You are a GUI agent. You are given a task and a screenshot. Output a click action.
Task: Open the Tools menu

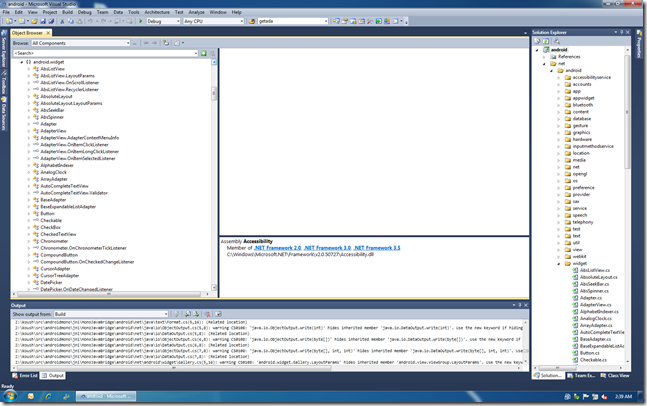134,12
